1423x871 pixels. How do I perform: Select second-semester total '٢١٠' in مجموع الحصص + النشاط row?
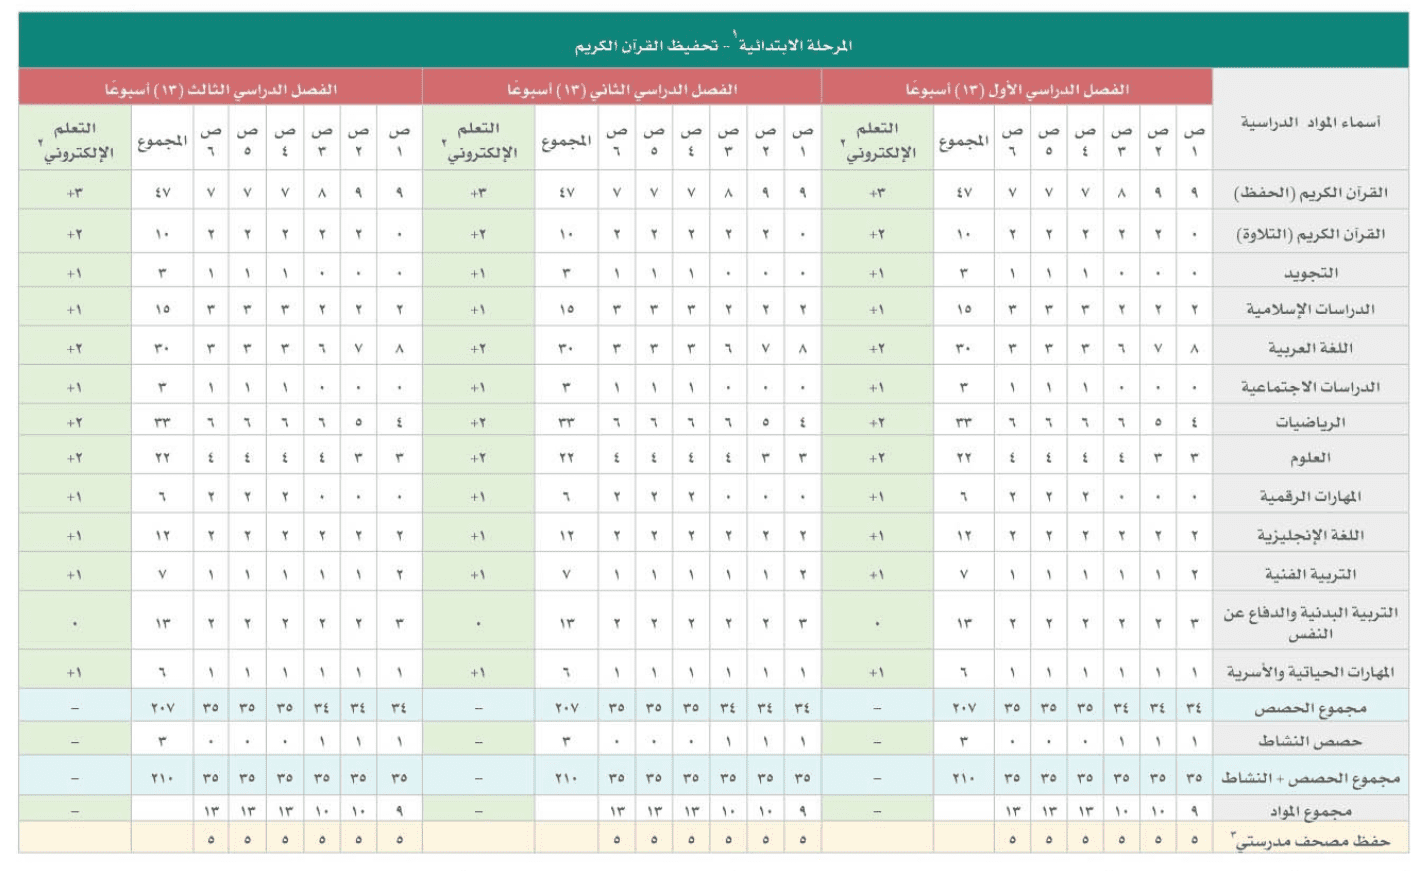tap(566, 778)
